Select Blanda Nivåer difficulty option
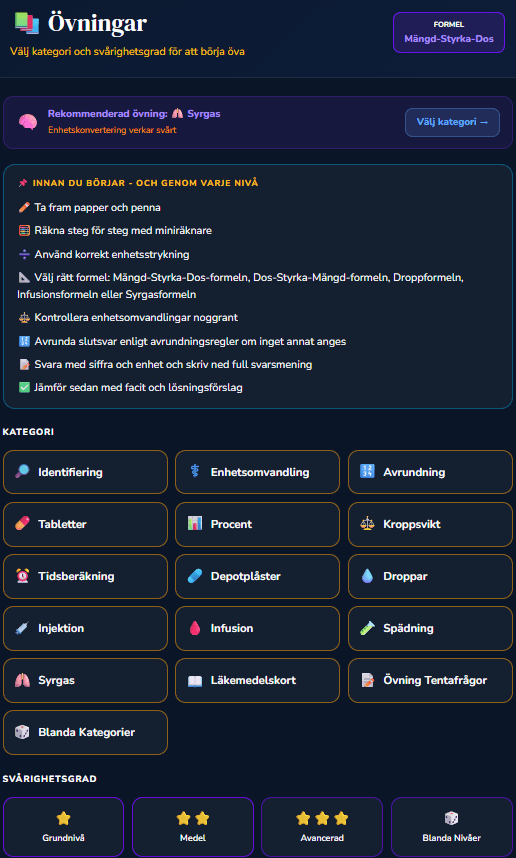 pyautogui.click(x=451, y=826)
